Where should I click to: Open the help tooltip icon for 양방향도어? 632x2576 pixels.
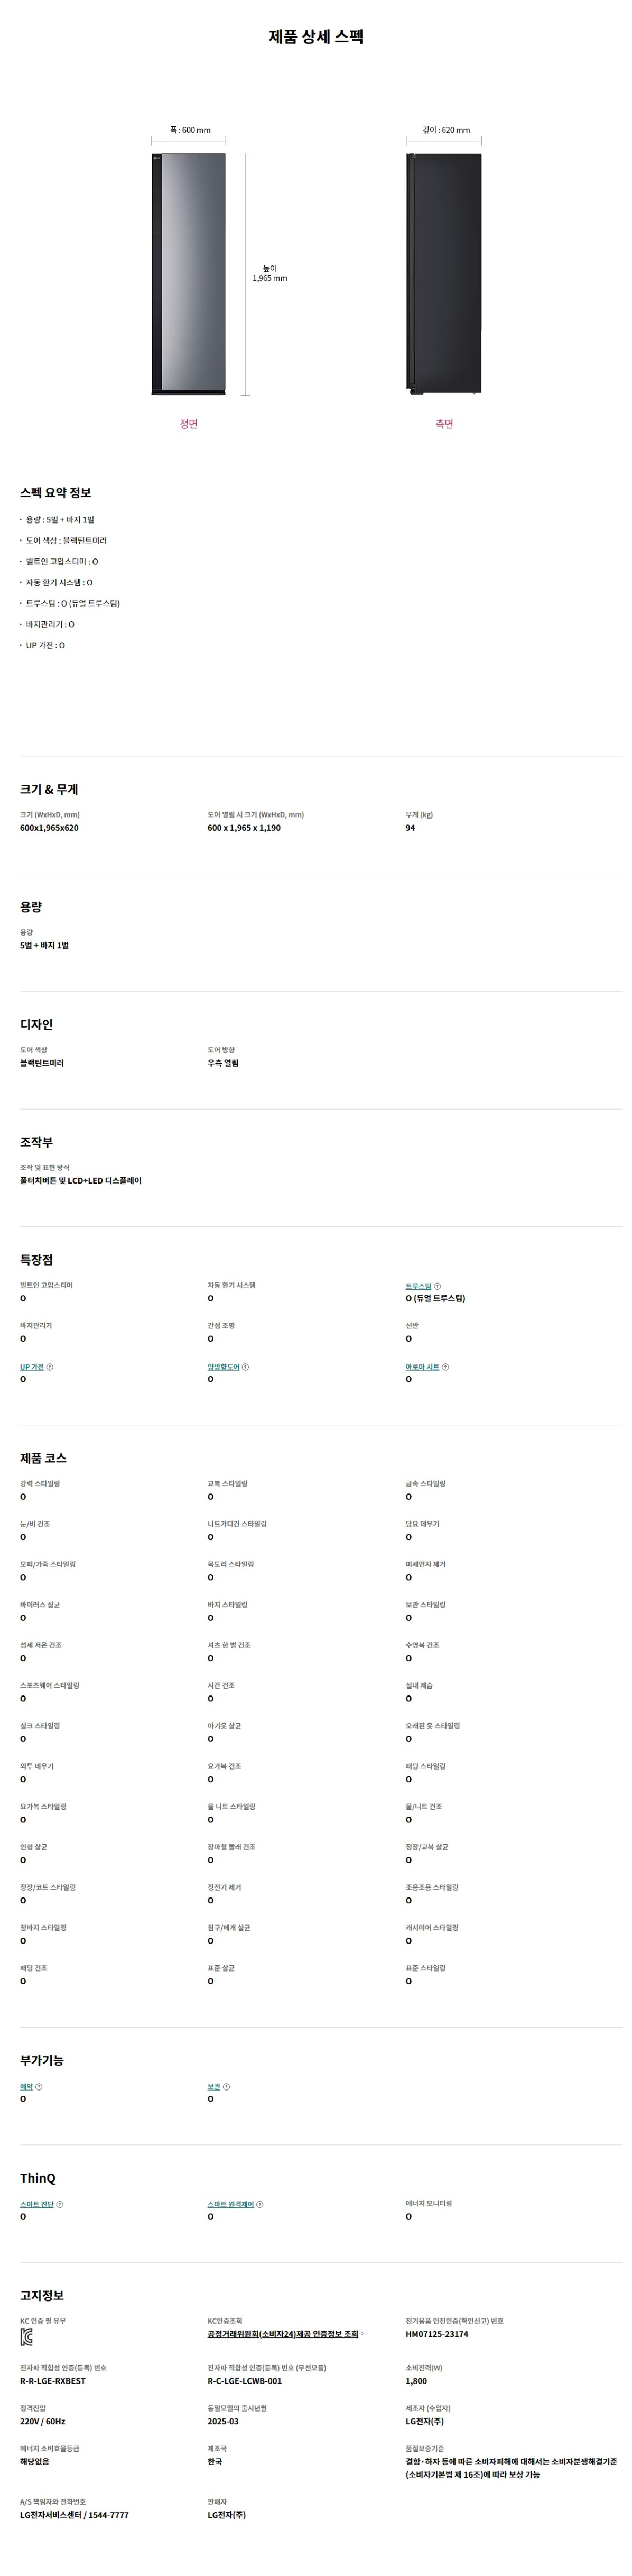click(x=245, y=1367)
